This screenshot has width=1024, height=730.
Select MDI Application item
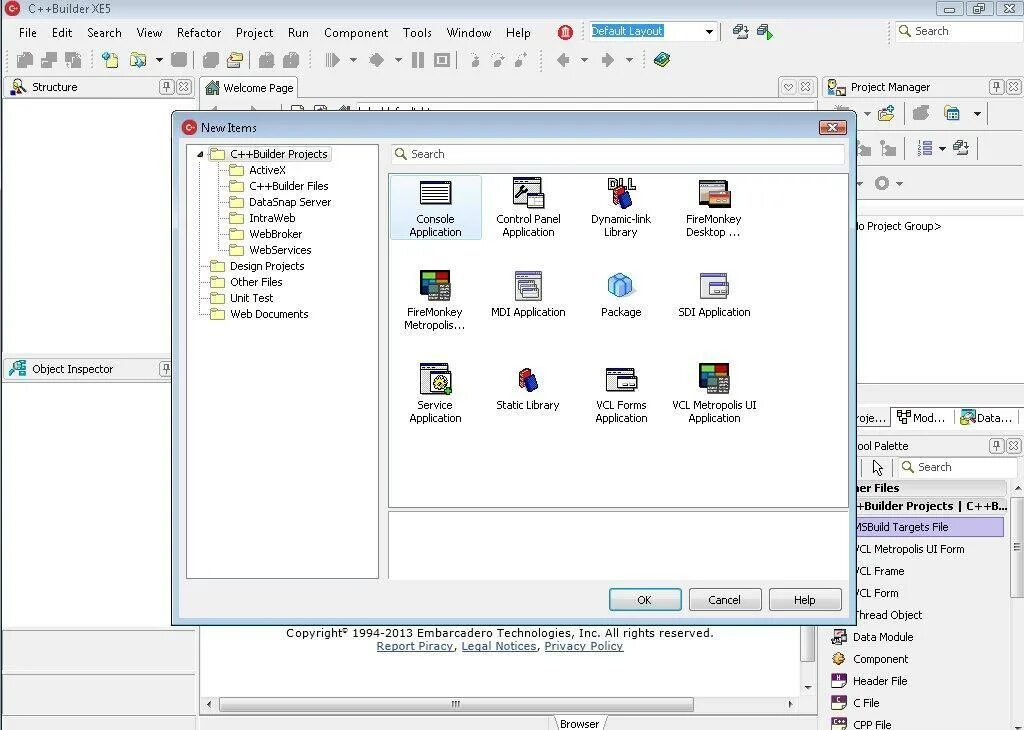tap(528, 294)
